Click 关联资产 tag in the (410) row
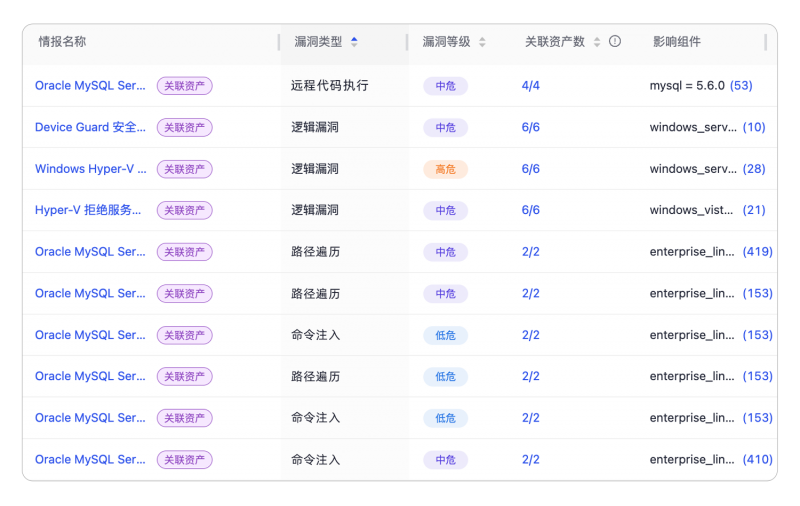 pyautogui.click(x=185, y=460)
